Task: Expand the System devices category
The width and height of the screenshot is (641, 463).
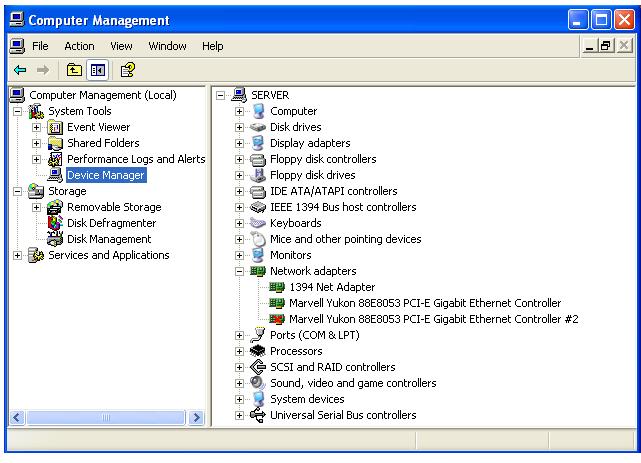Action: (240, 399)
